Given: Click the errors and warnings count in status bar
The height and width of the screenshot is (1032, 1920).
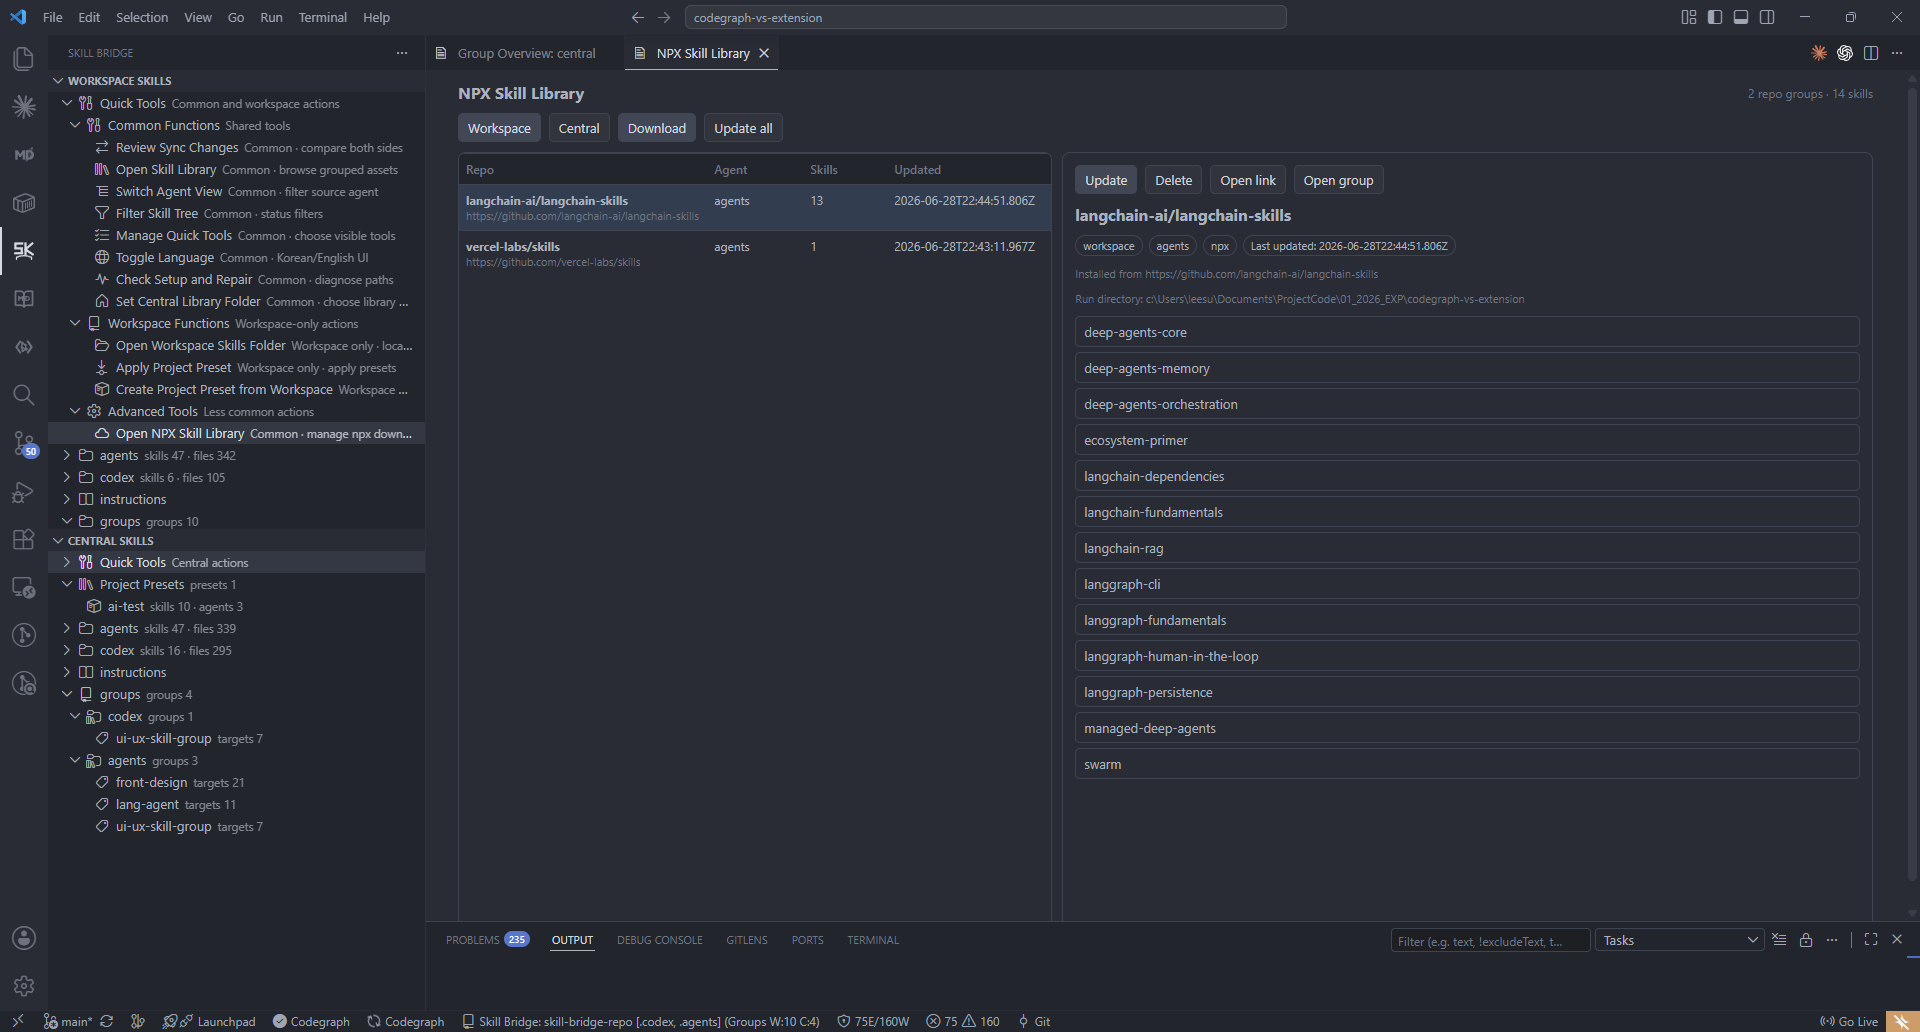Looking at the screenshot, I should [962, 1021].
